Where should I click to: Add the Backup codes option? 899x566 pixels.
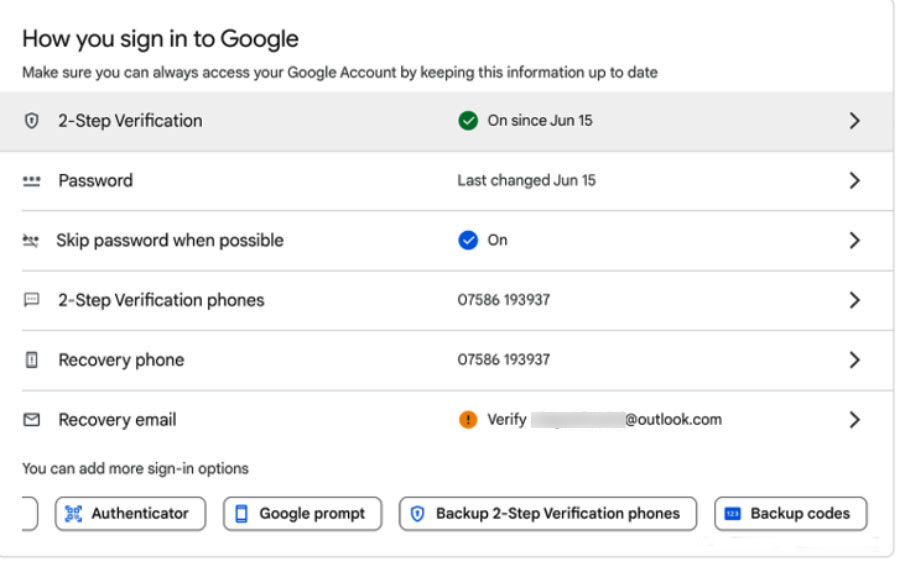tap(791, 514)
